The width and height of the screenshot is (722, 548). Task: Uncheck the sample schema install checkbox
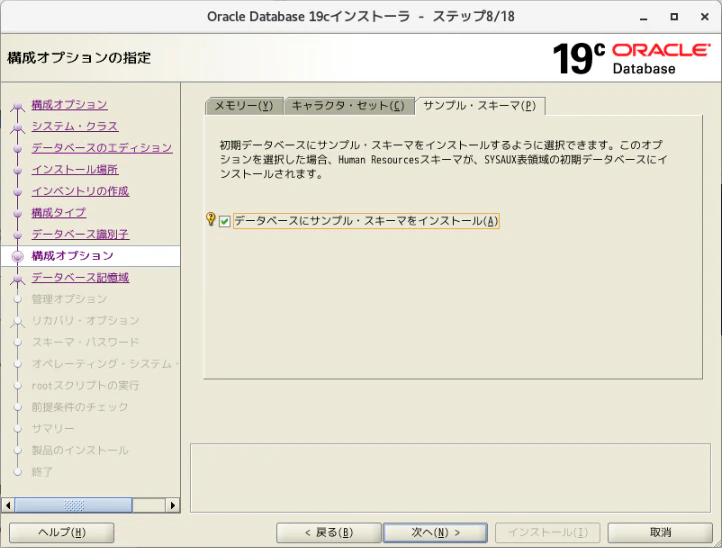[225, 222]
